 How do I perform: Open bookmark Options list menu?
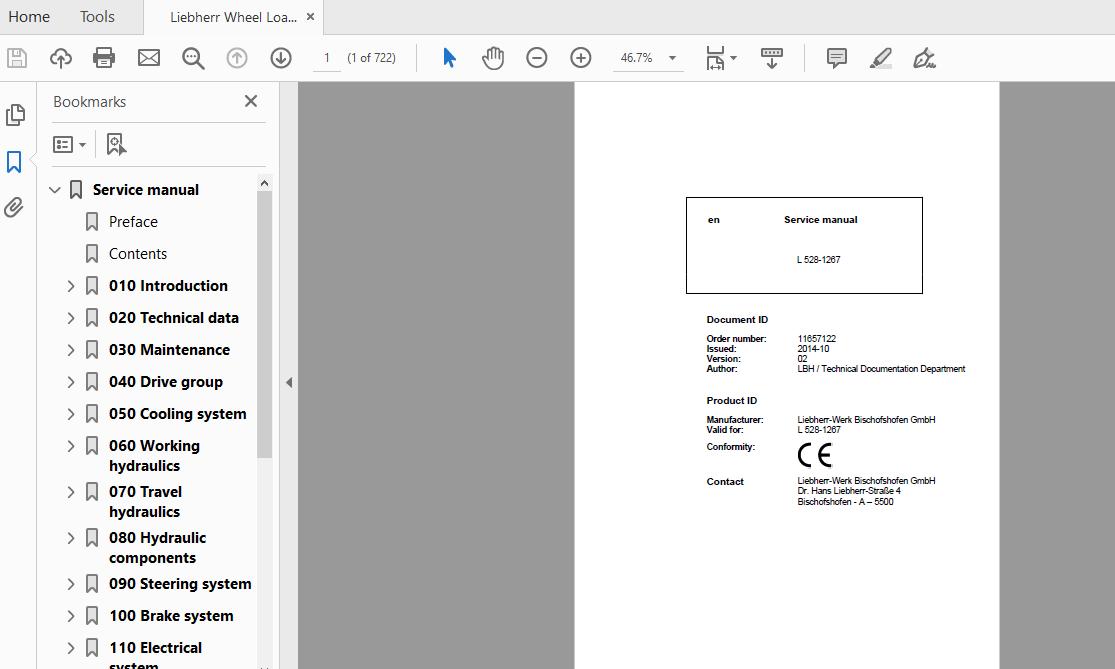[x=69, y=144]
